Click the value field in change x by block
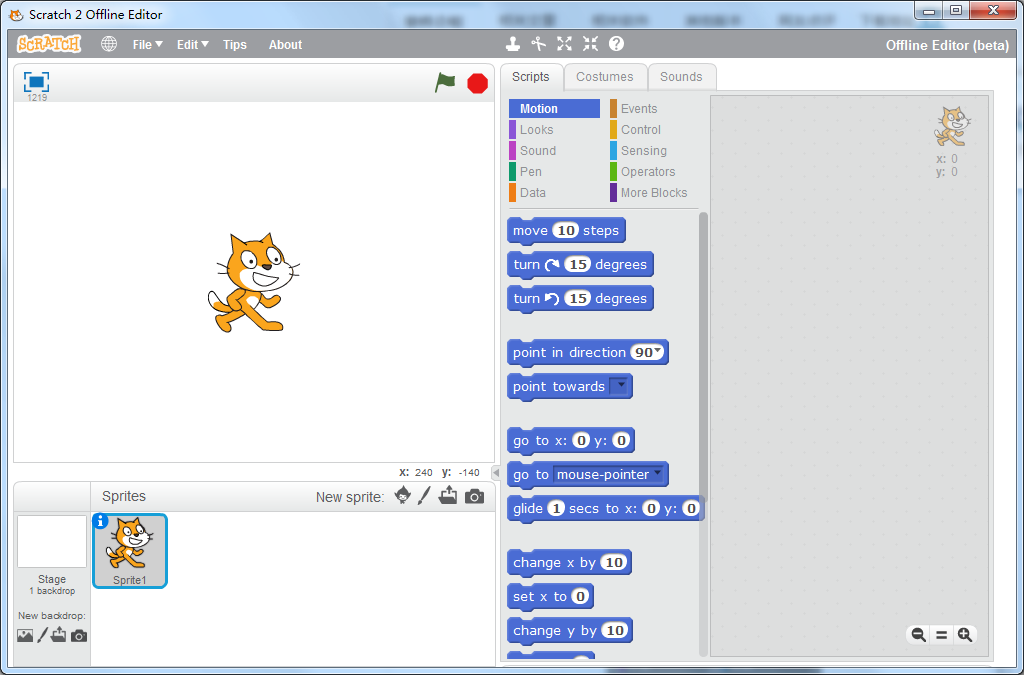The image size is (1024, 675). point(613,562)
